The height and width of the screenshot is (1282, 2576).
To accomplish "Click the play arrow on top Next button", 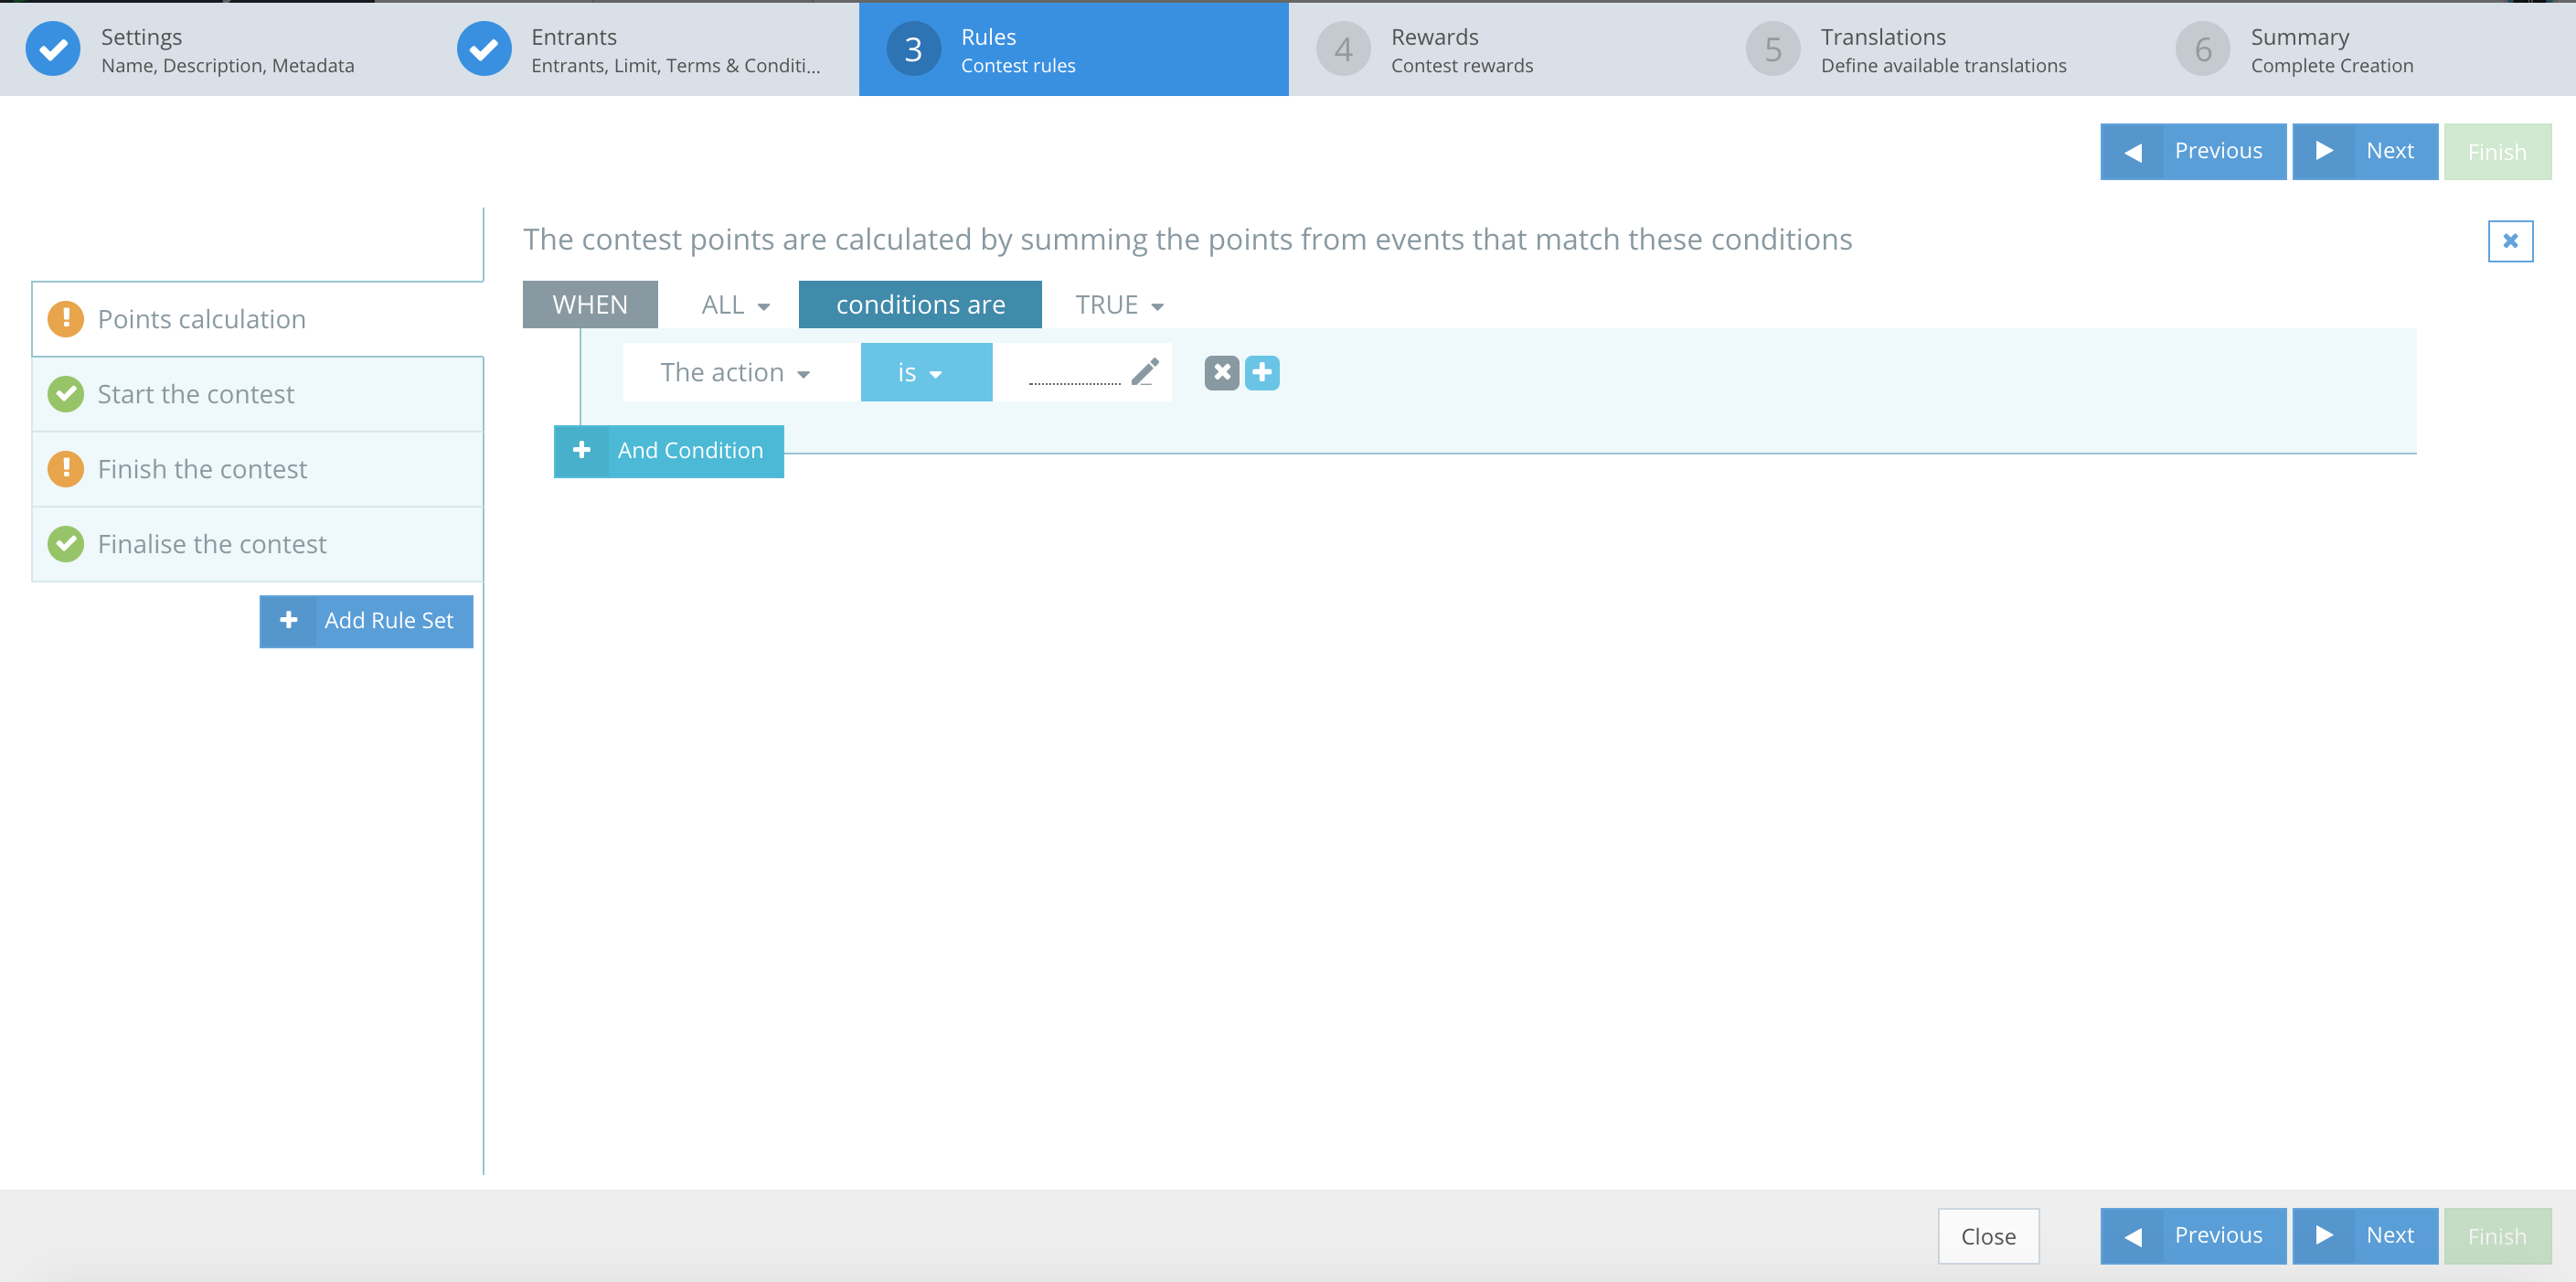I will [x=2324, y=151].
